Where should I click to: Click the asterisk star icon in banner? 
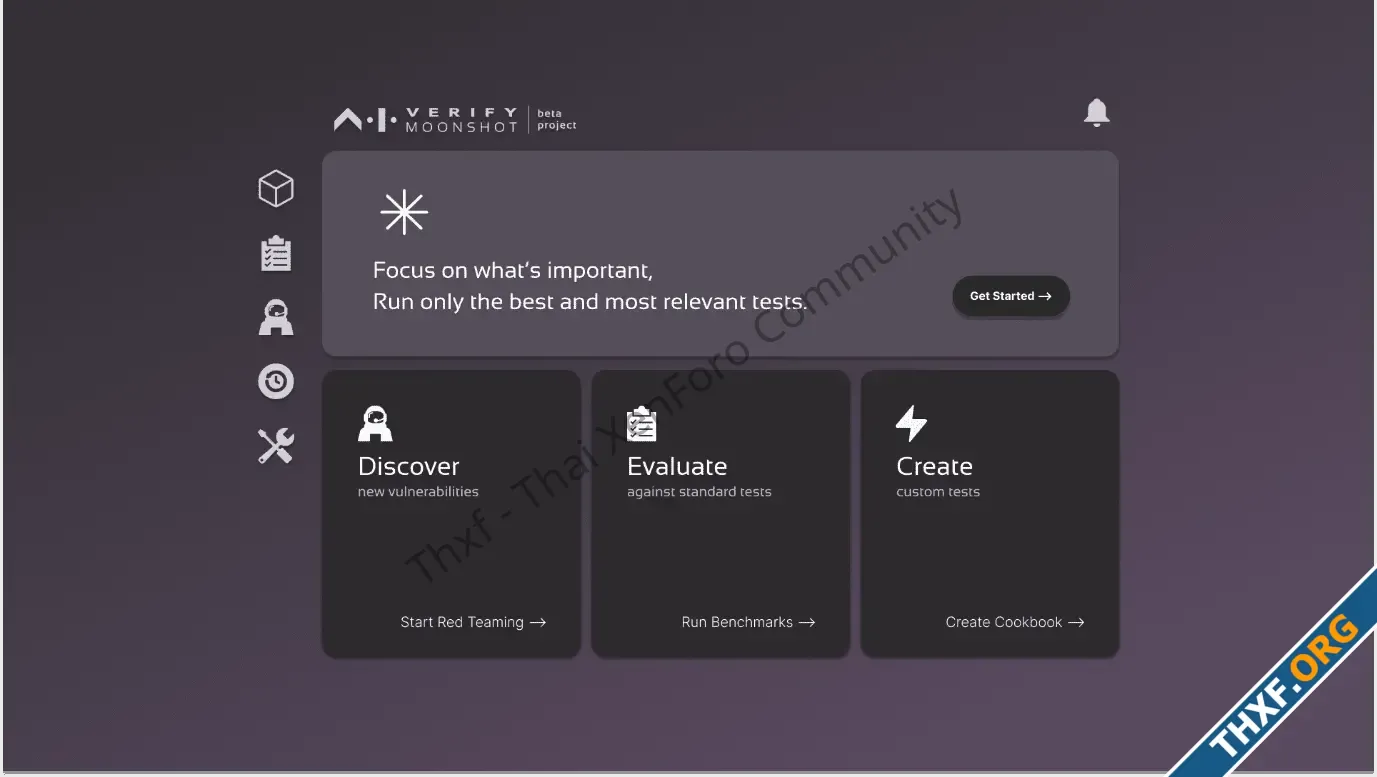click(404, 213)
